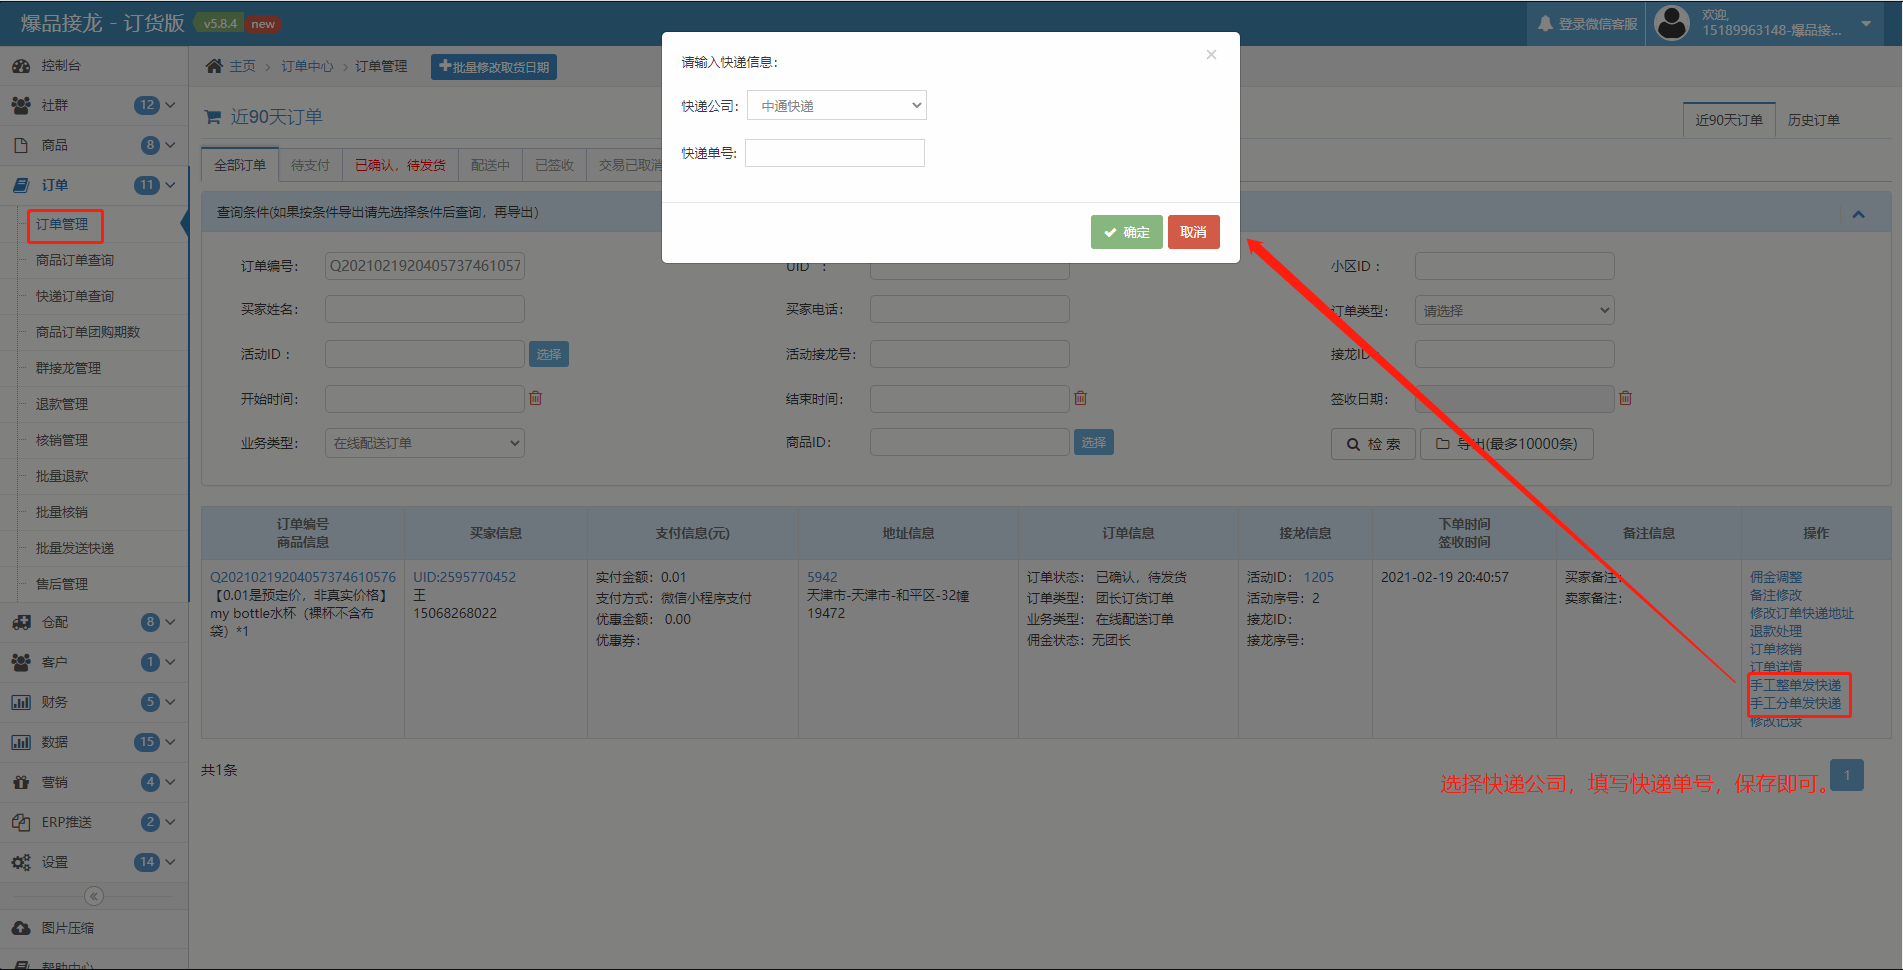Open the account dropdown caret

[x=1866, y=24]
